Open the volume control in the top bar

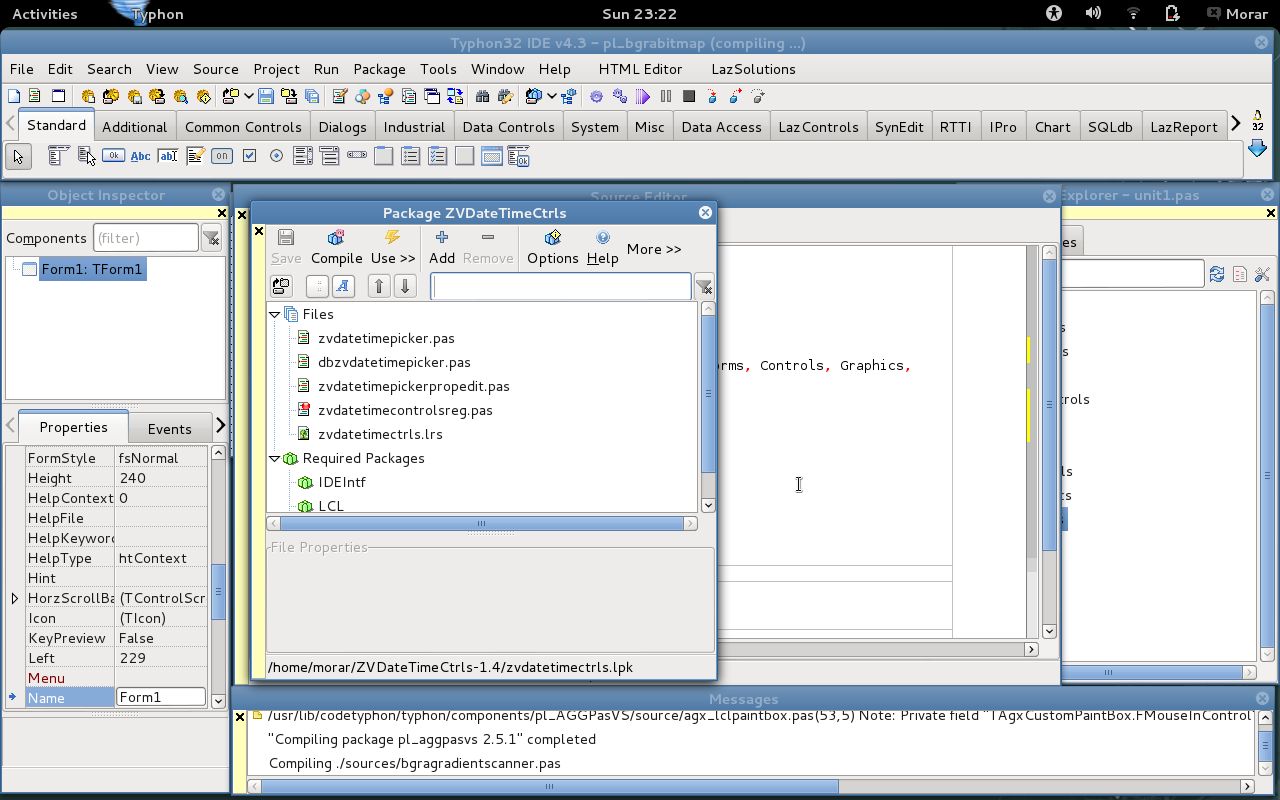[1093, 14]
